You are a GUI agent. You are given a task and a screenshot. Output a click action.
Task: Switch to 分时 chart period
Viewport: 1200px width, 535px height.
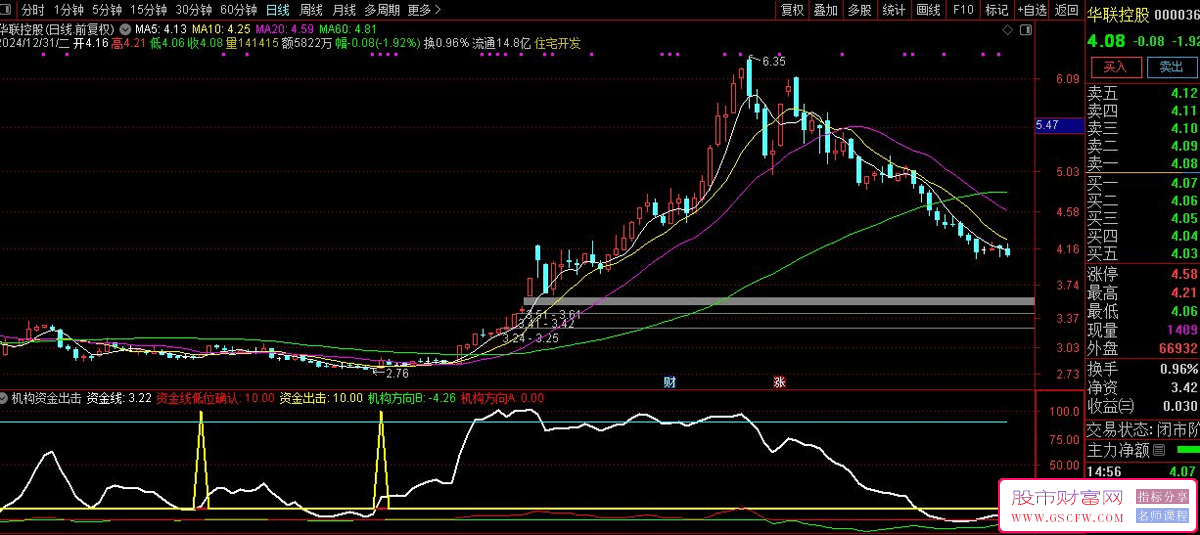coord(33,10)
